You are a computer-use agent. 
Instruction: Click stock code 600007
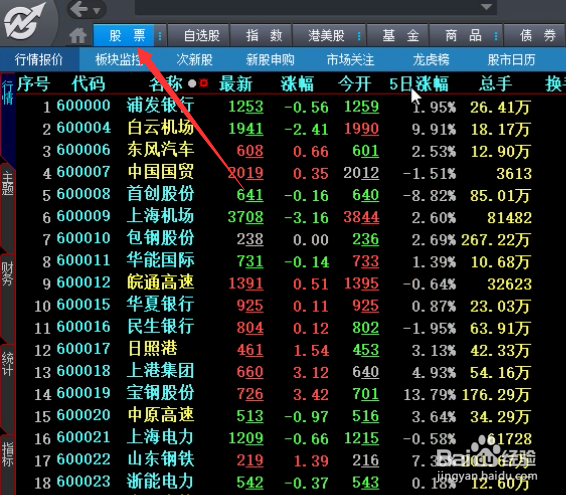[x=83, y=172]
